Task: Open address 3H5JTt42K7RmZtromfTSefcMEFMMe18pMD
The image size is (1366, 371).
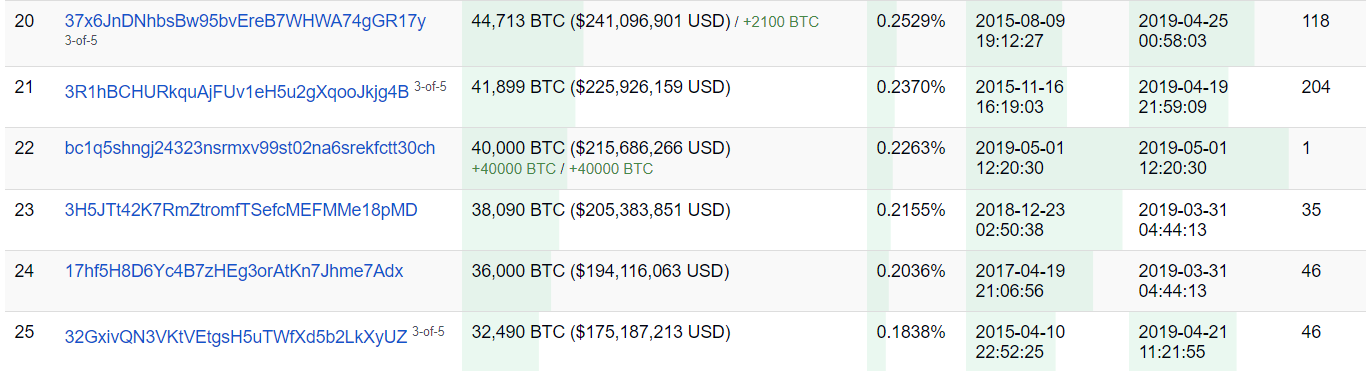Action: 241,210
